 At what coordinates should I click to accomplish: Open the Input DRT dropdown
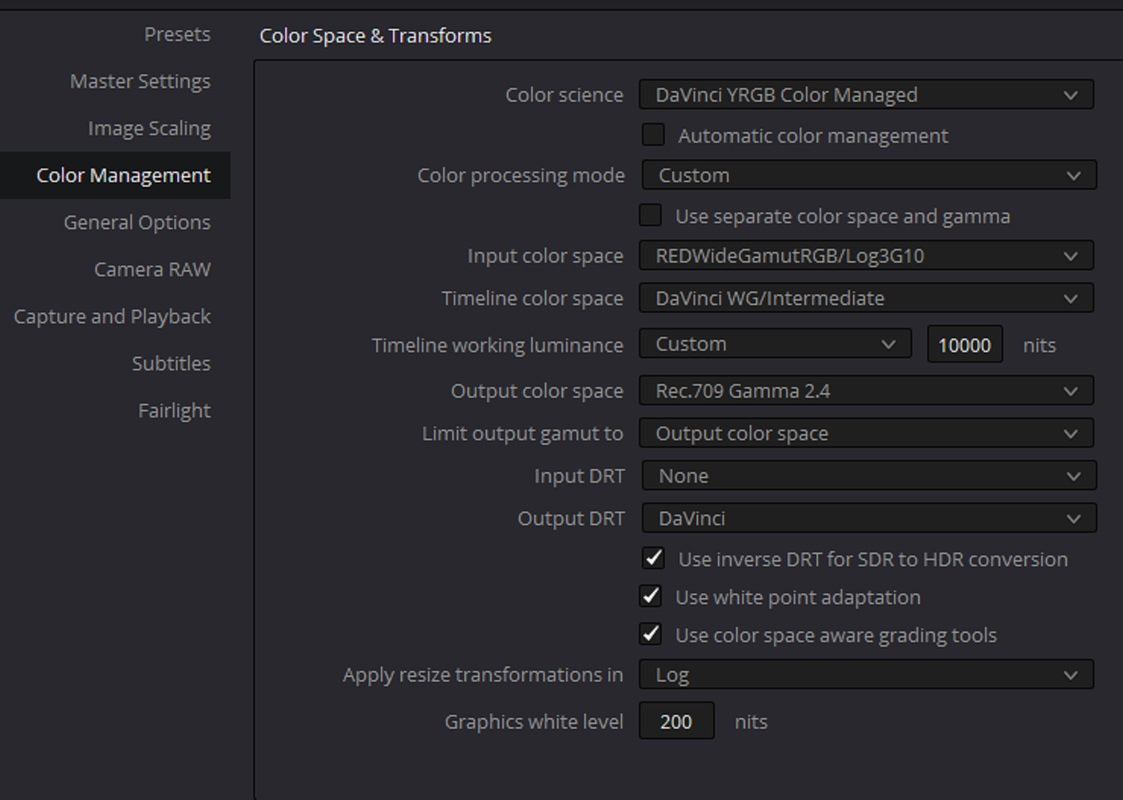coord(869,476)
